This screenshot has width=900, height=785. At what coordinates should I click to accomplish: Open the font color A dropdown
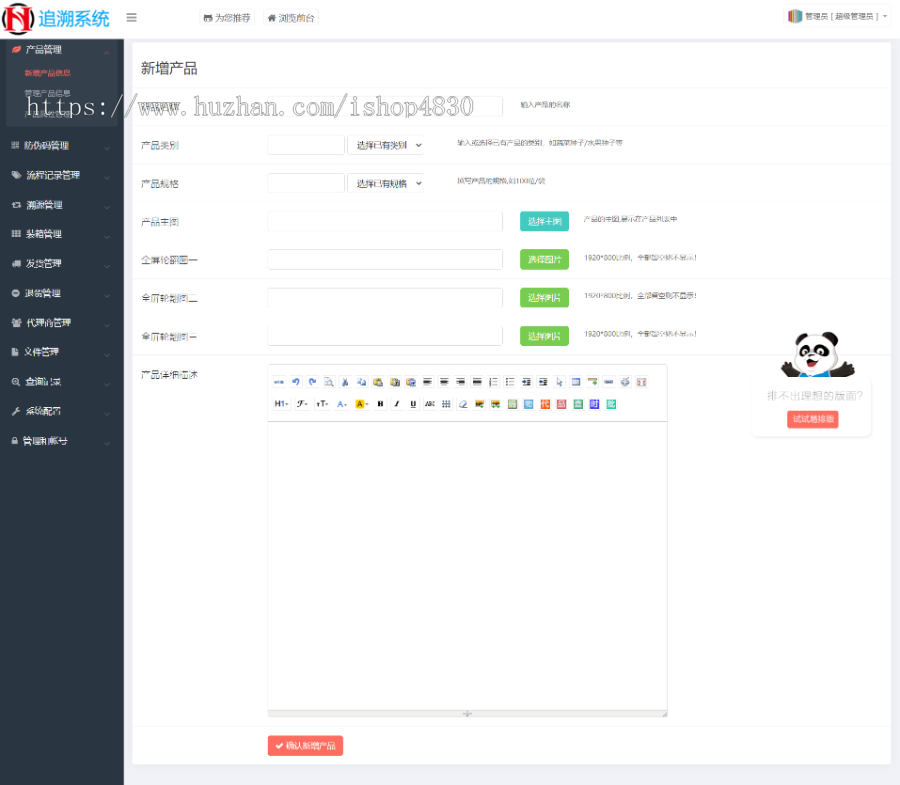click(x=342, y=404)
